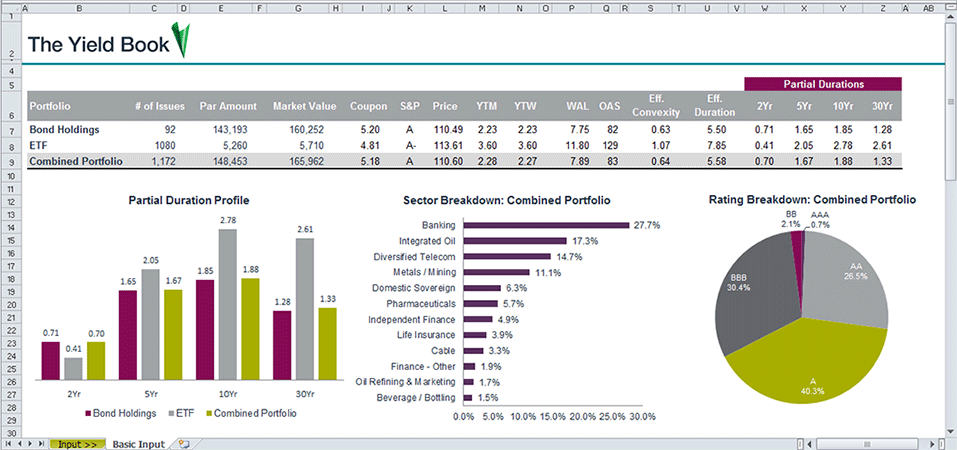This screenshot has height=450, width=957.
Task: Click the Domestic Sovereign sector label
Action: [x=414, y=288]
